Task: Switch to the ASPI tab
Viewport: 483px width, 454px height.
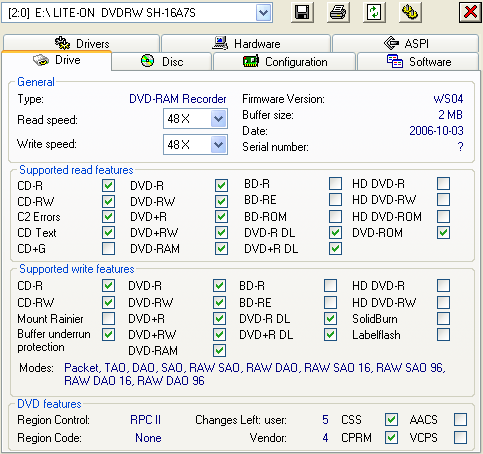Action: 406,43
